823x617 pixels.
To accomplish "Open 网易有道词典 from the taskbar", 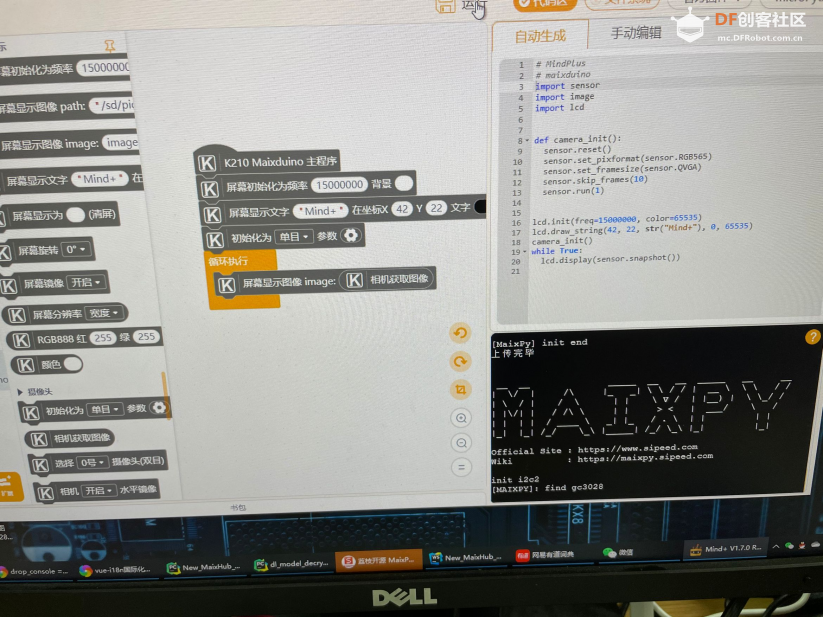I will tap(545, 555).
